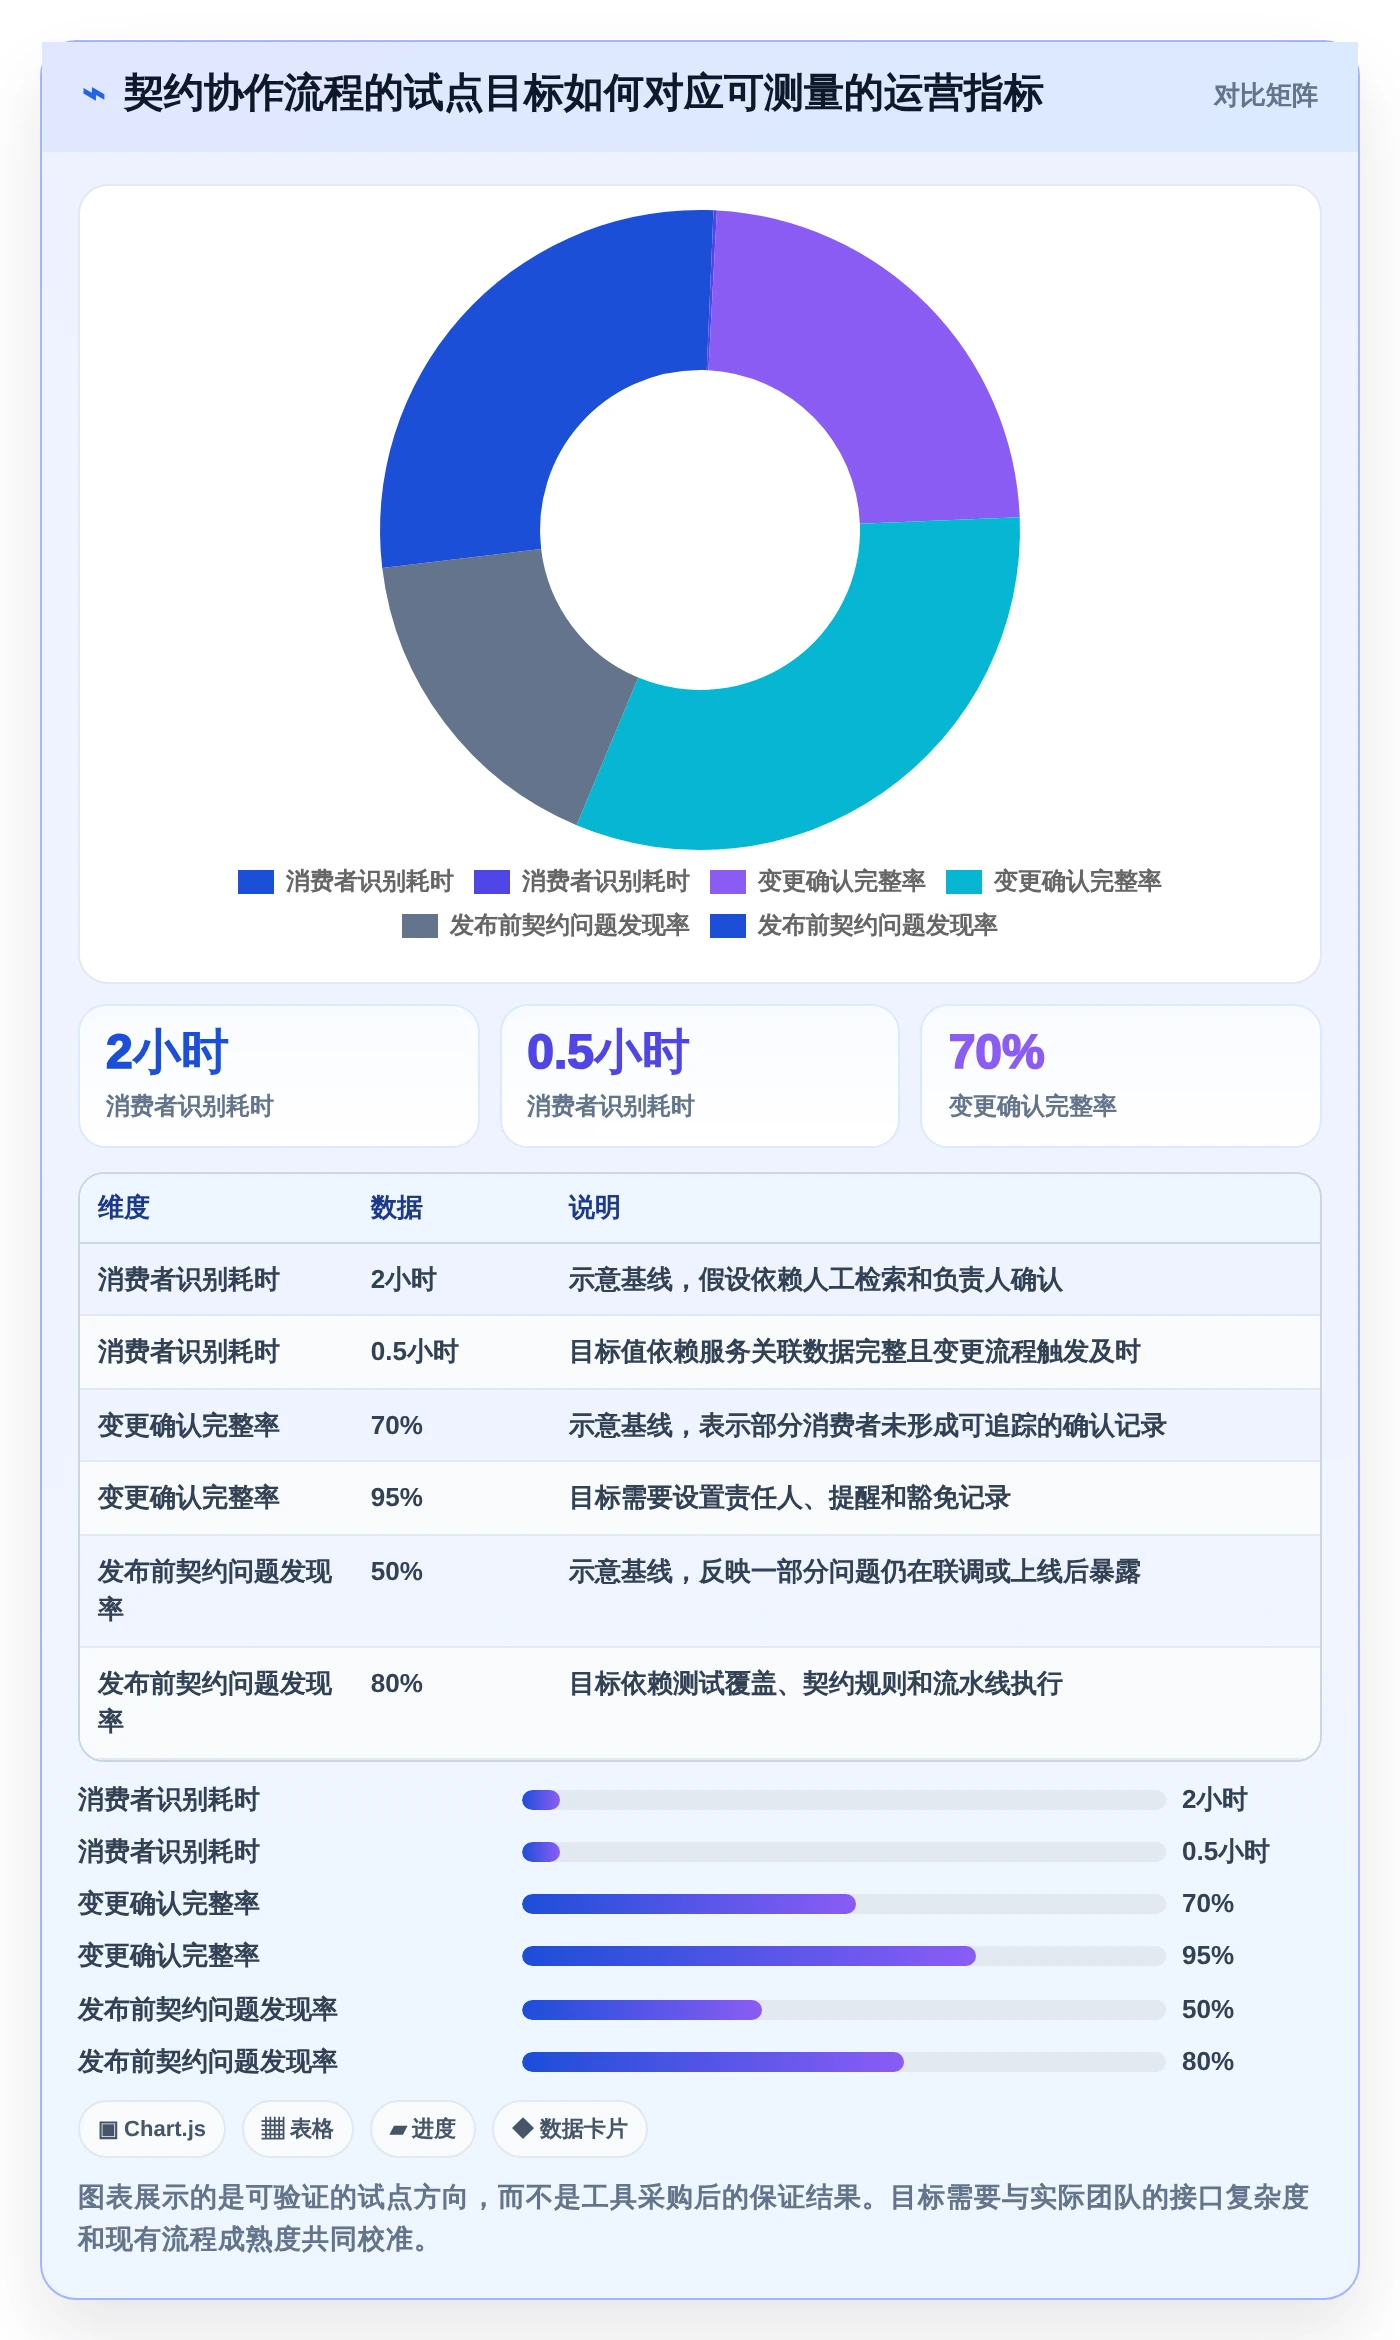Viewport: 1400px width, 2340px height.
Task: Click the 数据 table column header
Action: pos(397,1207)
